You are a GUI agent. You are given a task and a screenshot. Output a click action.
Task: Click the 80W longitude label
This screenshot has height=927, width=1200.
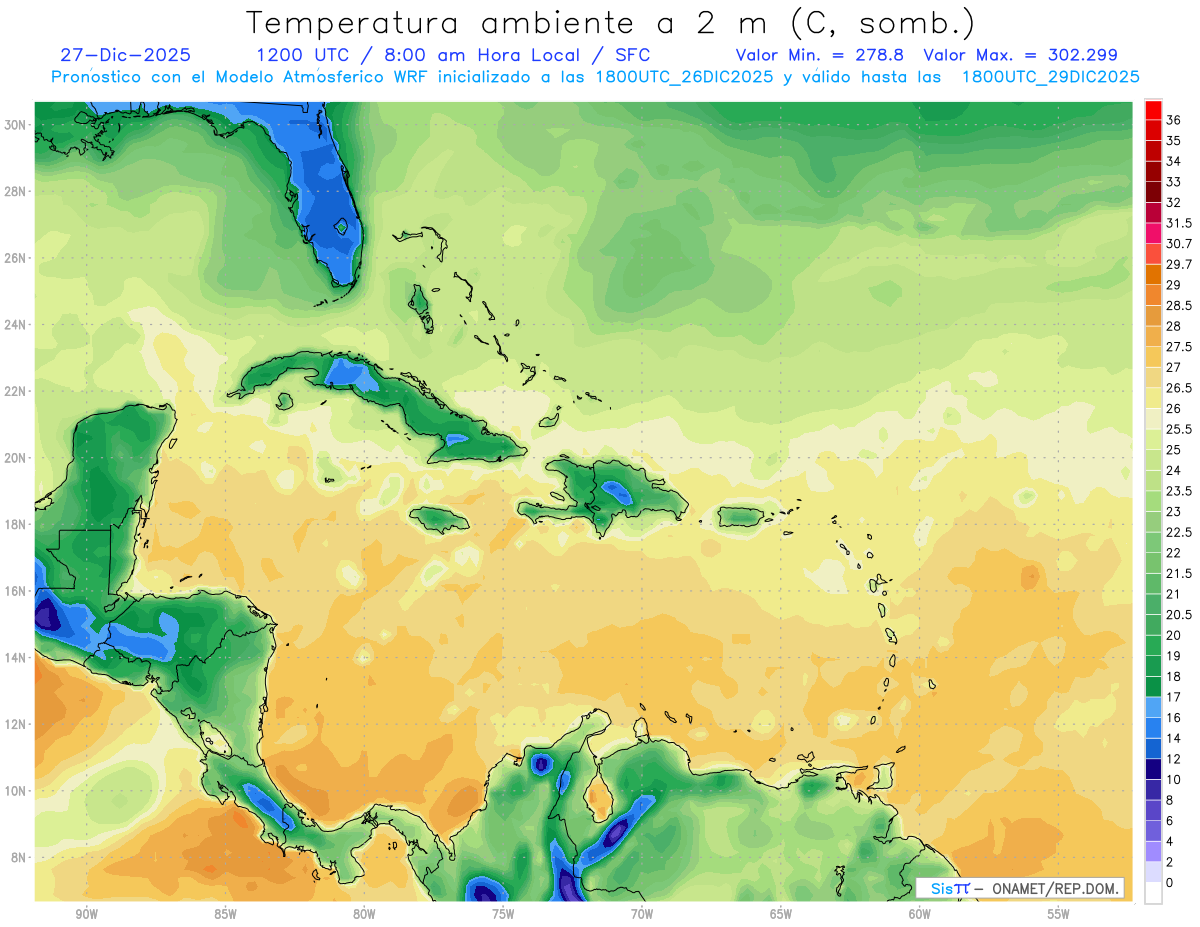point(364,914)
